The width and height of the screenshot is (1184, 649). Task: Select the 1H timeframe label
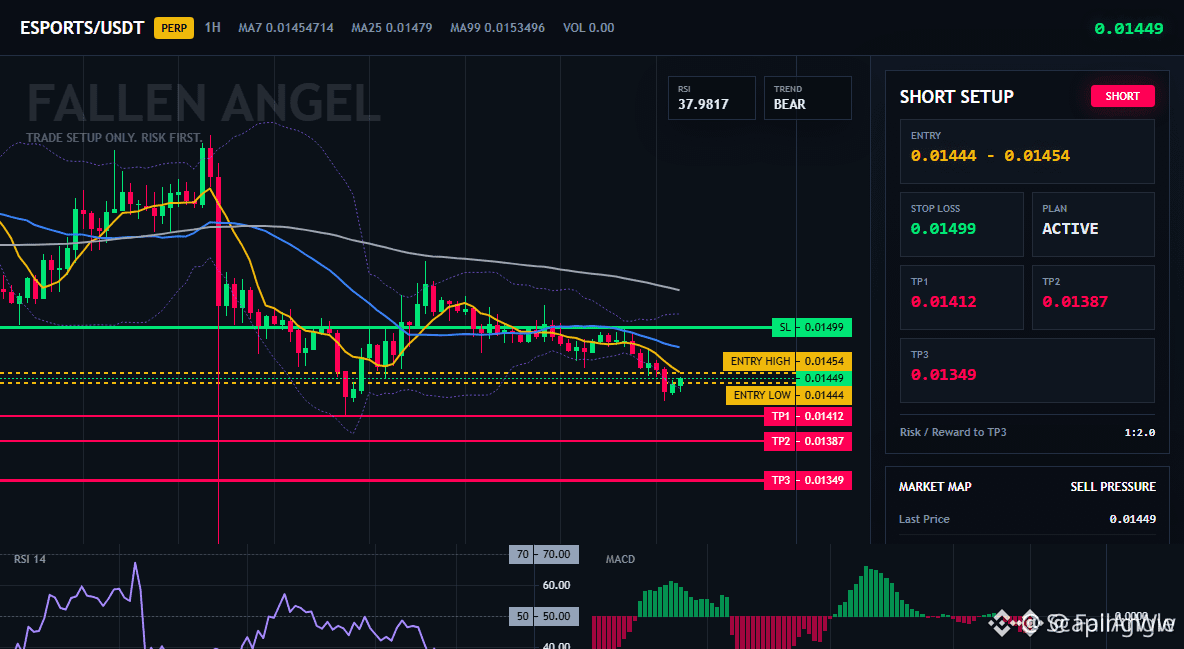213,27
